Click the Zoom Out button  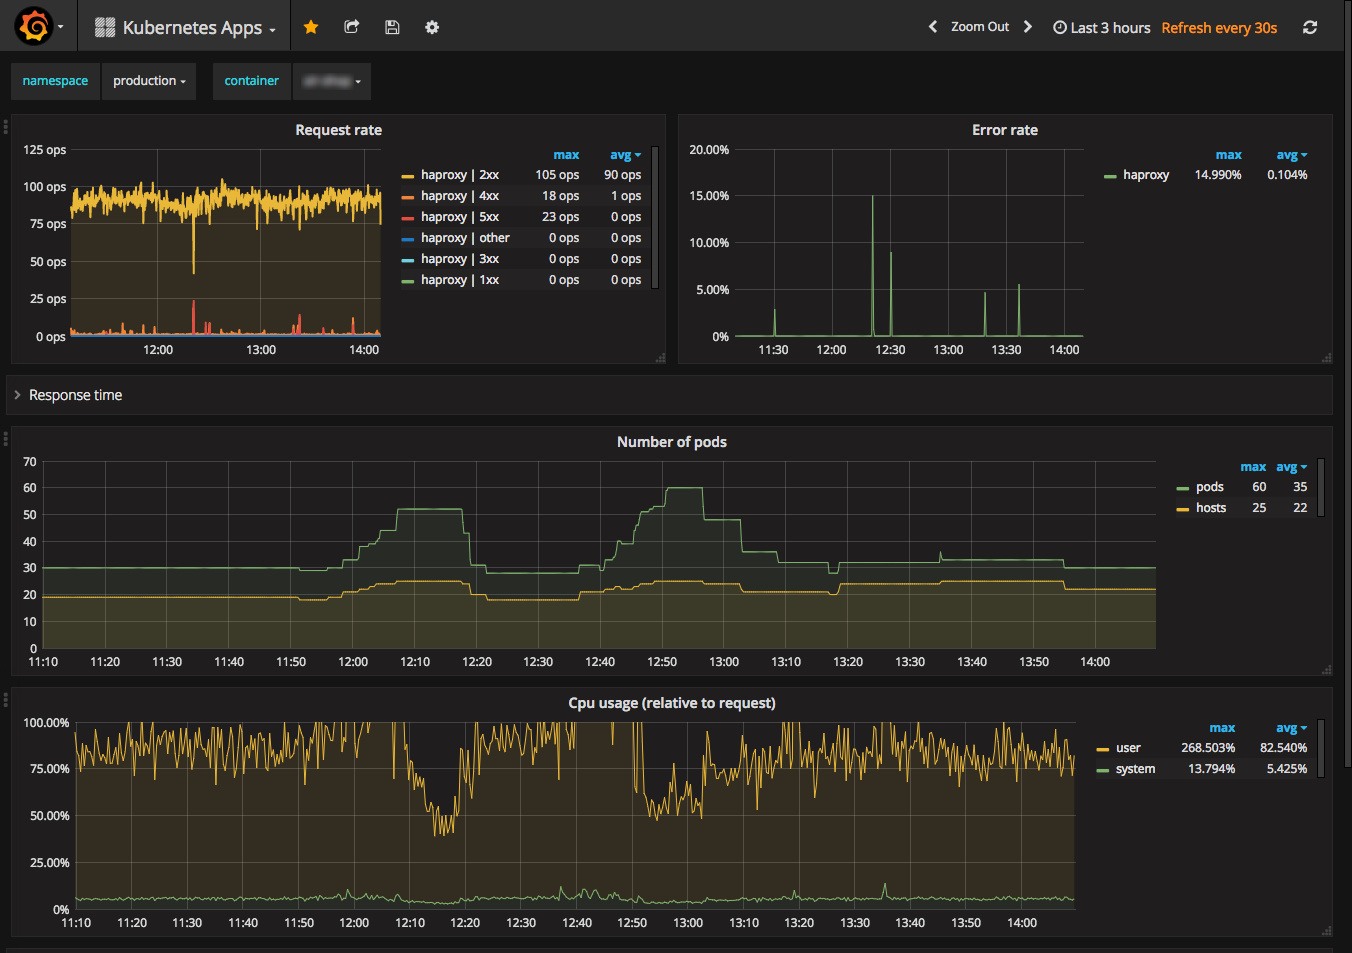[979, 27]
